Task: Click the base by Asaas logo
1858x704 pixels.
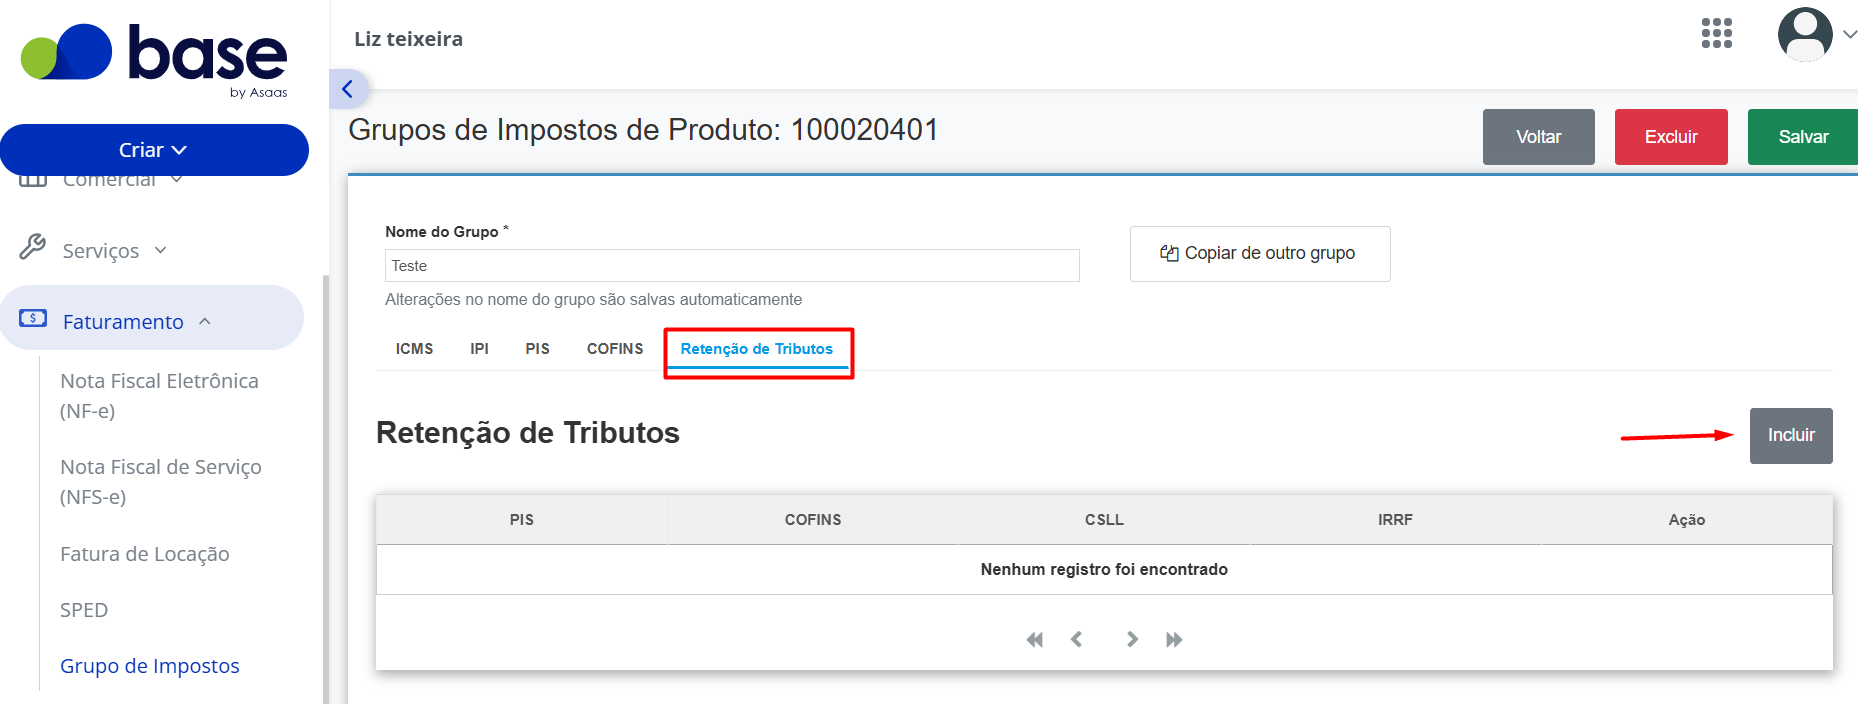Action: pyautogui.click(x=155, y=60)
